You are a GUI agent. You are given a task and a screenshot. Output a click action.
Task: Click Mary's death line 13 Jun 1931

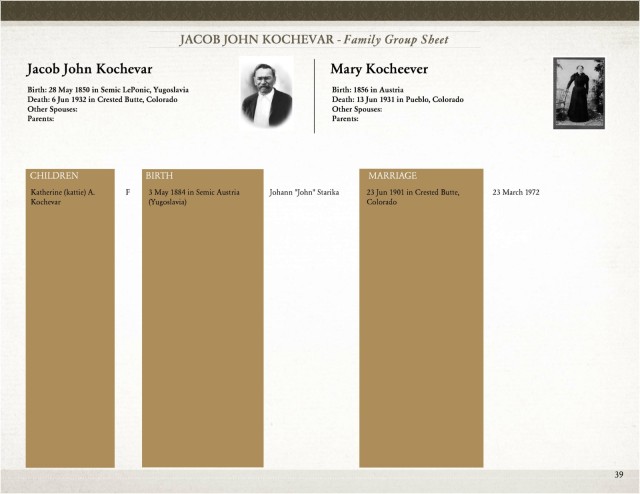(398, 100)
